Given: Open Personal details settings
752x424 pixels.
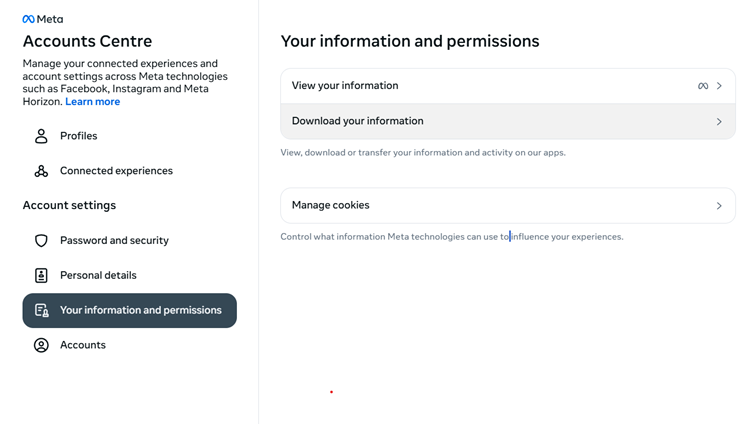Looking at the screenshot, I should [129, 275].
